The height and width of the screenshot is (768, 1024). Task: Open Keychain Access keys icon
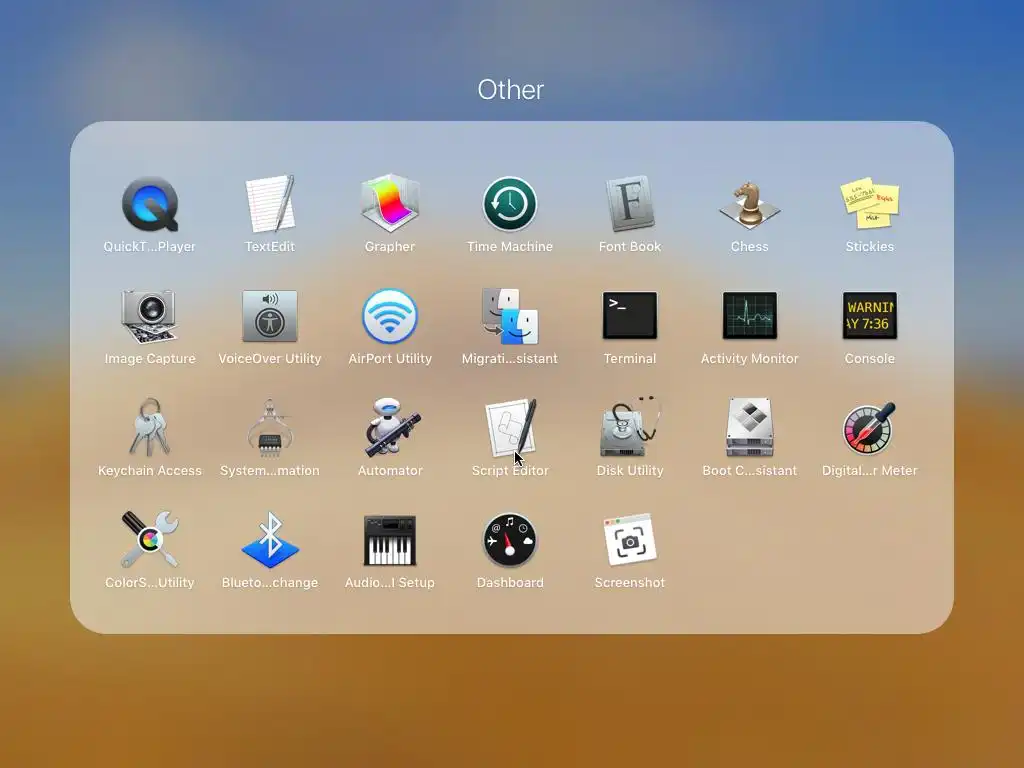[150, 428]
